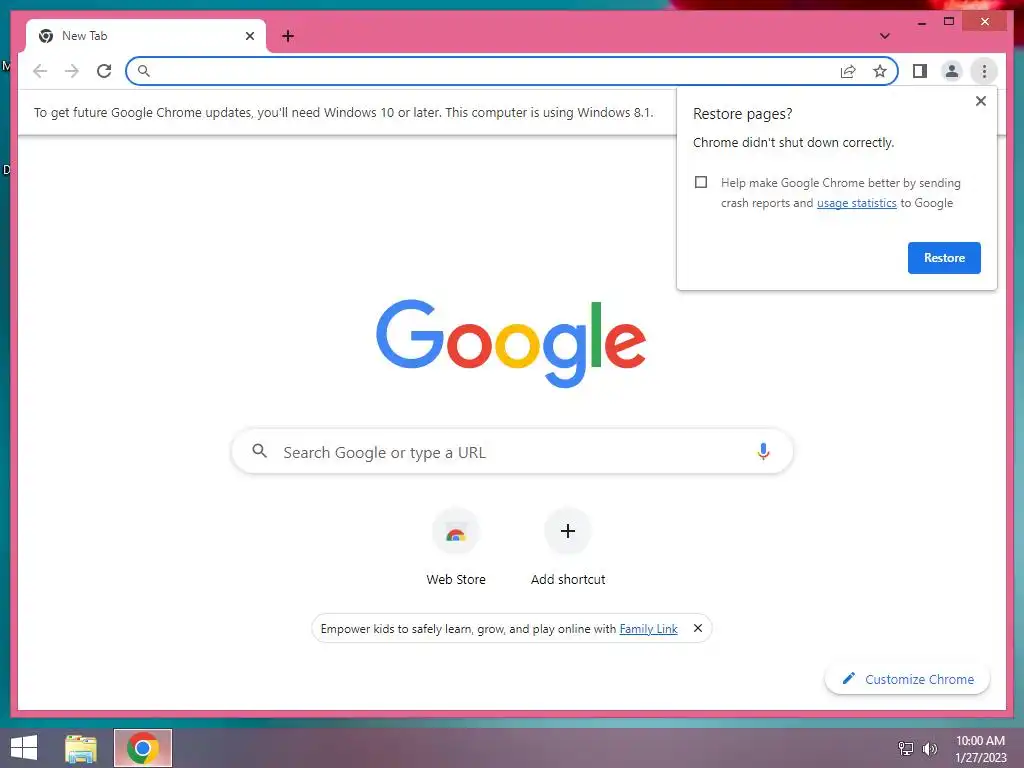
Task: Open the Windows Start button
Action: point(24,748)
